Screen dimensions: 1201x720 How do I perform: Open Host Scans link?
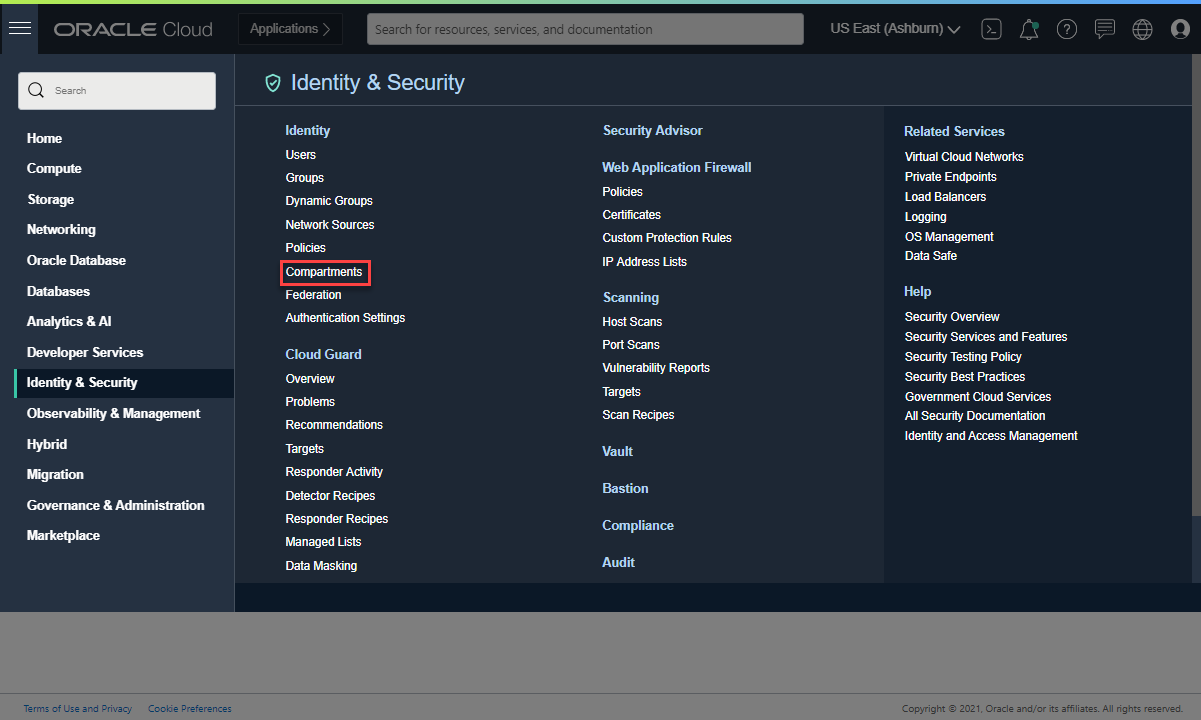[x=632, y=322]
